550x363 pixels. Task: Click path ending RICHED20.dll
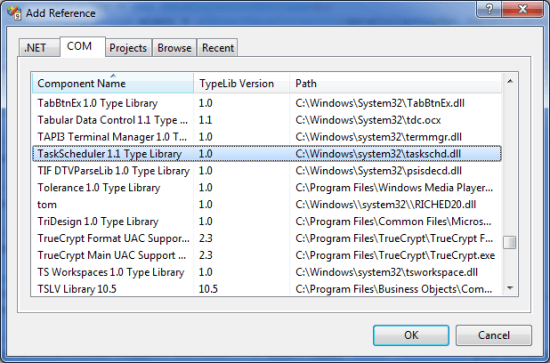(386, 204)
